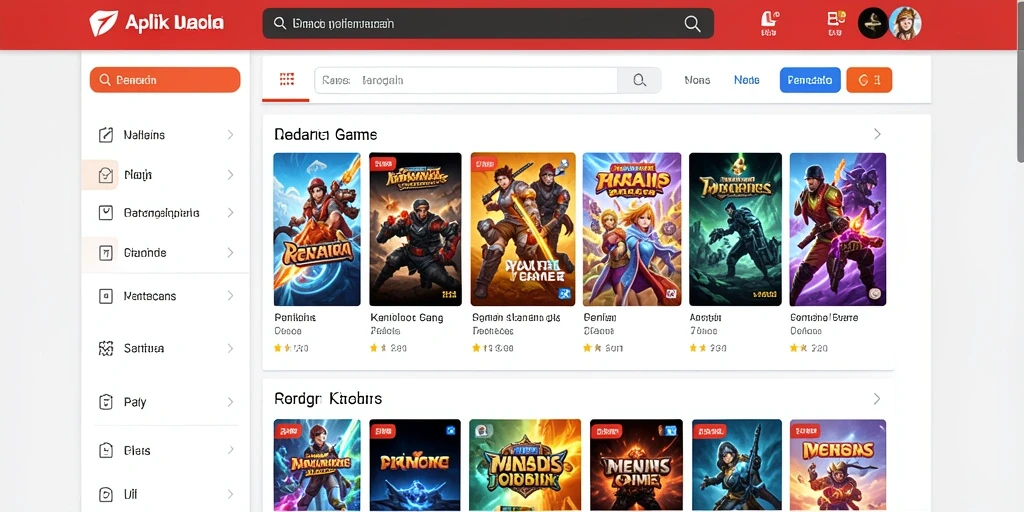Click the Sgman skanana gis title link
This screenshot has width=1024, height=512.
pyautogui.click(x=516, y=317)
